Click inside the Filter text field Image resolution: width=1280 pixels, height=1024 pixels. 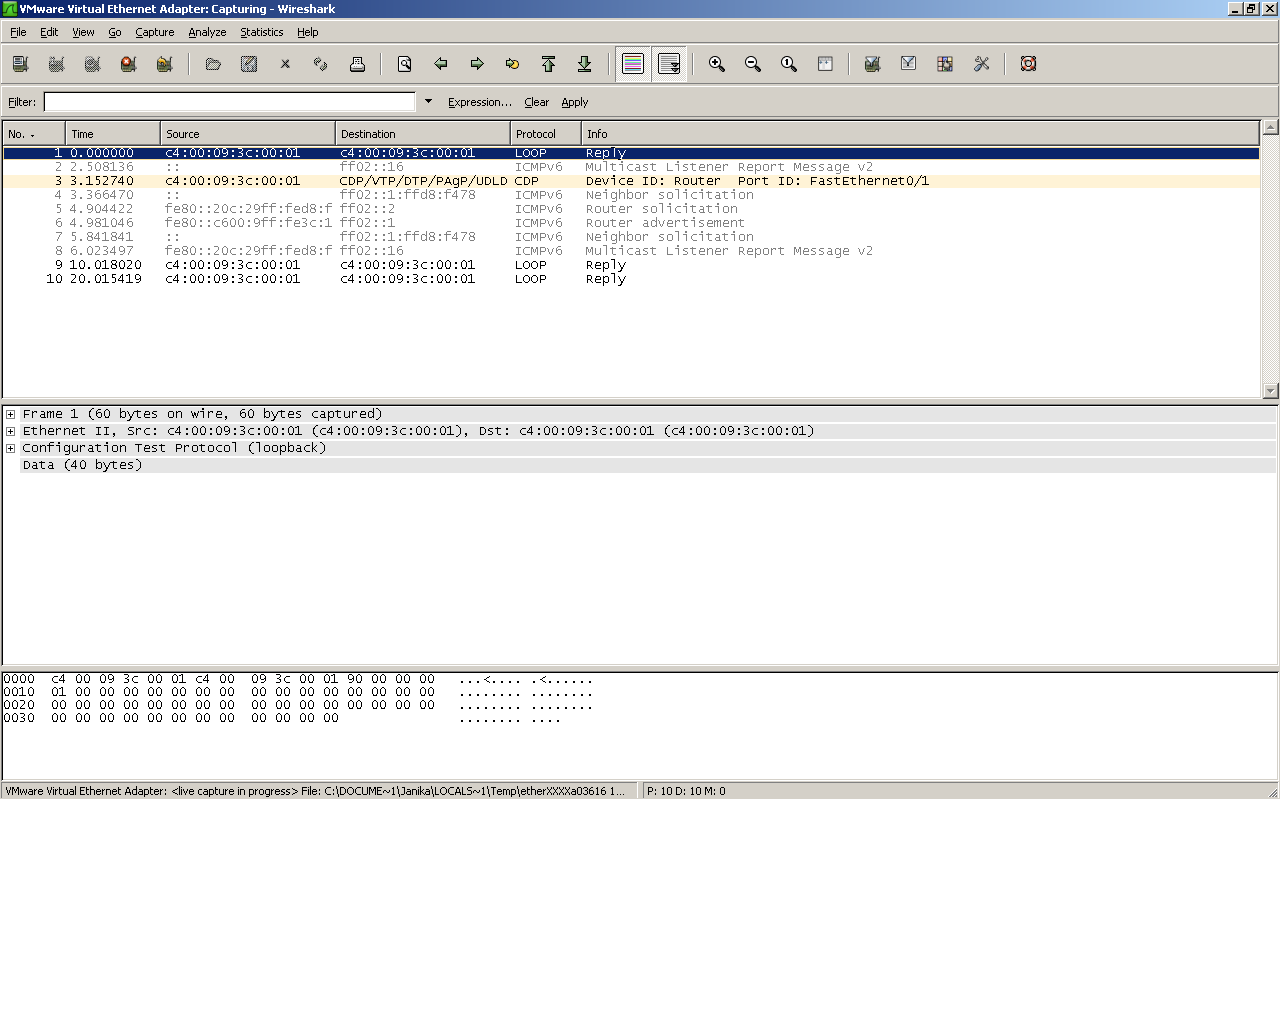click(229, 102)
